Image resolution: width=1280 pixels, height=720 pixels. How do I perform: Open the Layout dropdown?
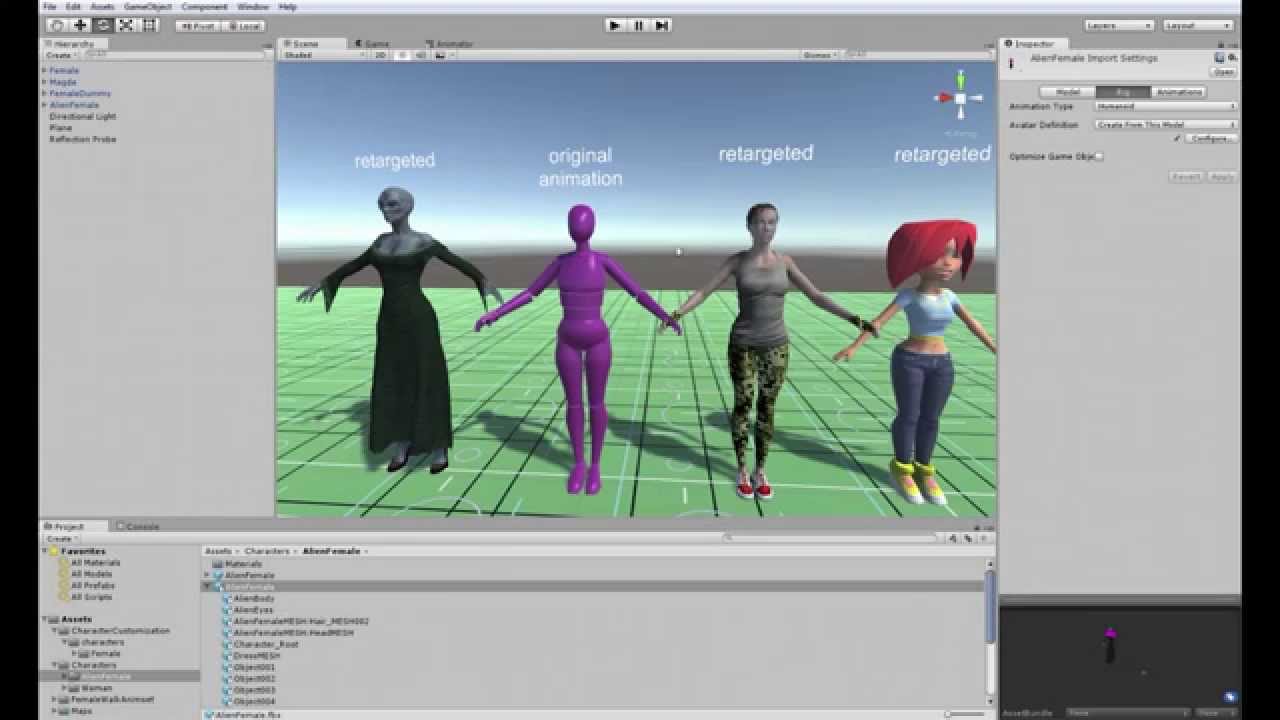(x=1199, y=25)
